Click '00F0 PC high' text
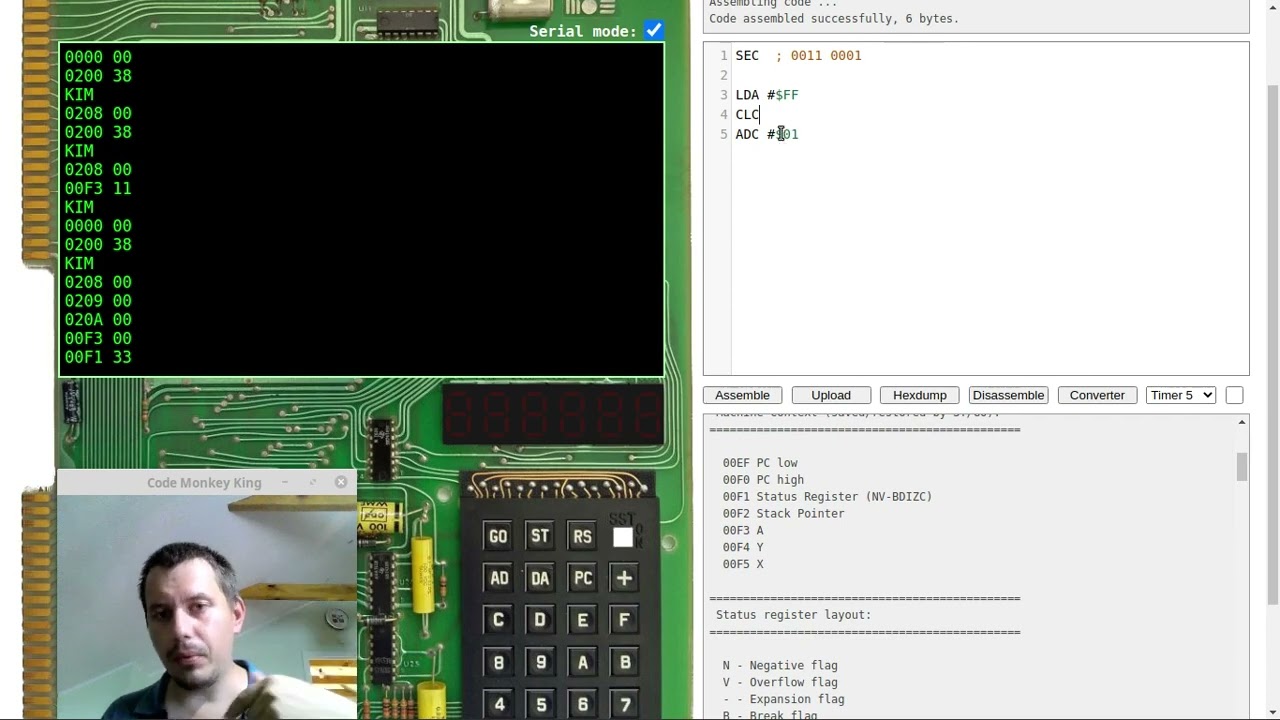The height and width of the screenshot is (720, 1280). click(x=763, y=480)
